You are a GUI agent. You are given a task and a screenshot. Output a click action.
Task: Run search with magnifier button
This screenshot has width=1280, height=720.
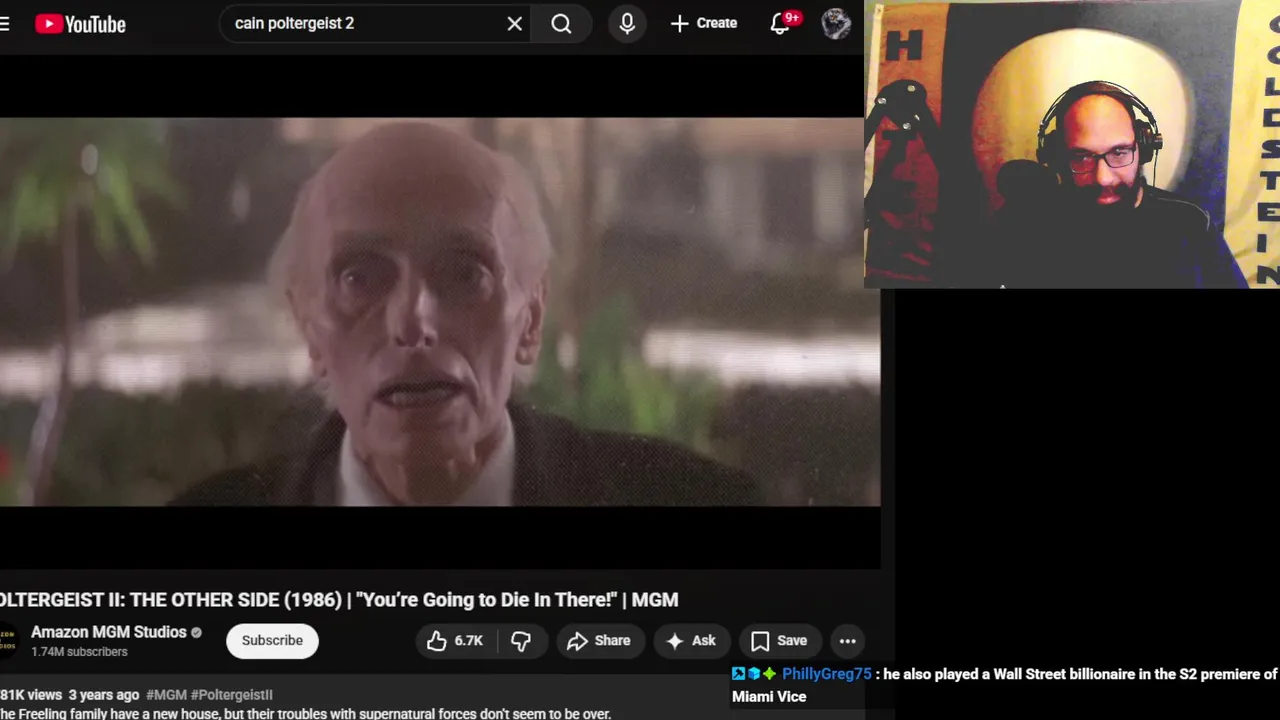[x=561, y=23]
